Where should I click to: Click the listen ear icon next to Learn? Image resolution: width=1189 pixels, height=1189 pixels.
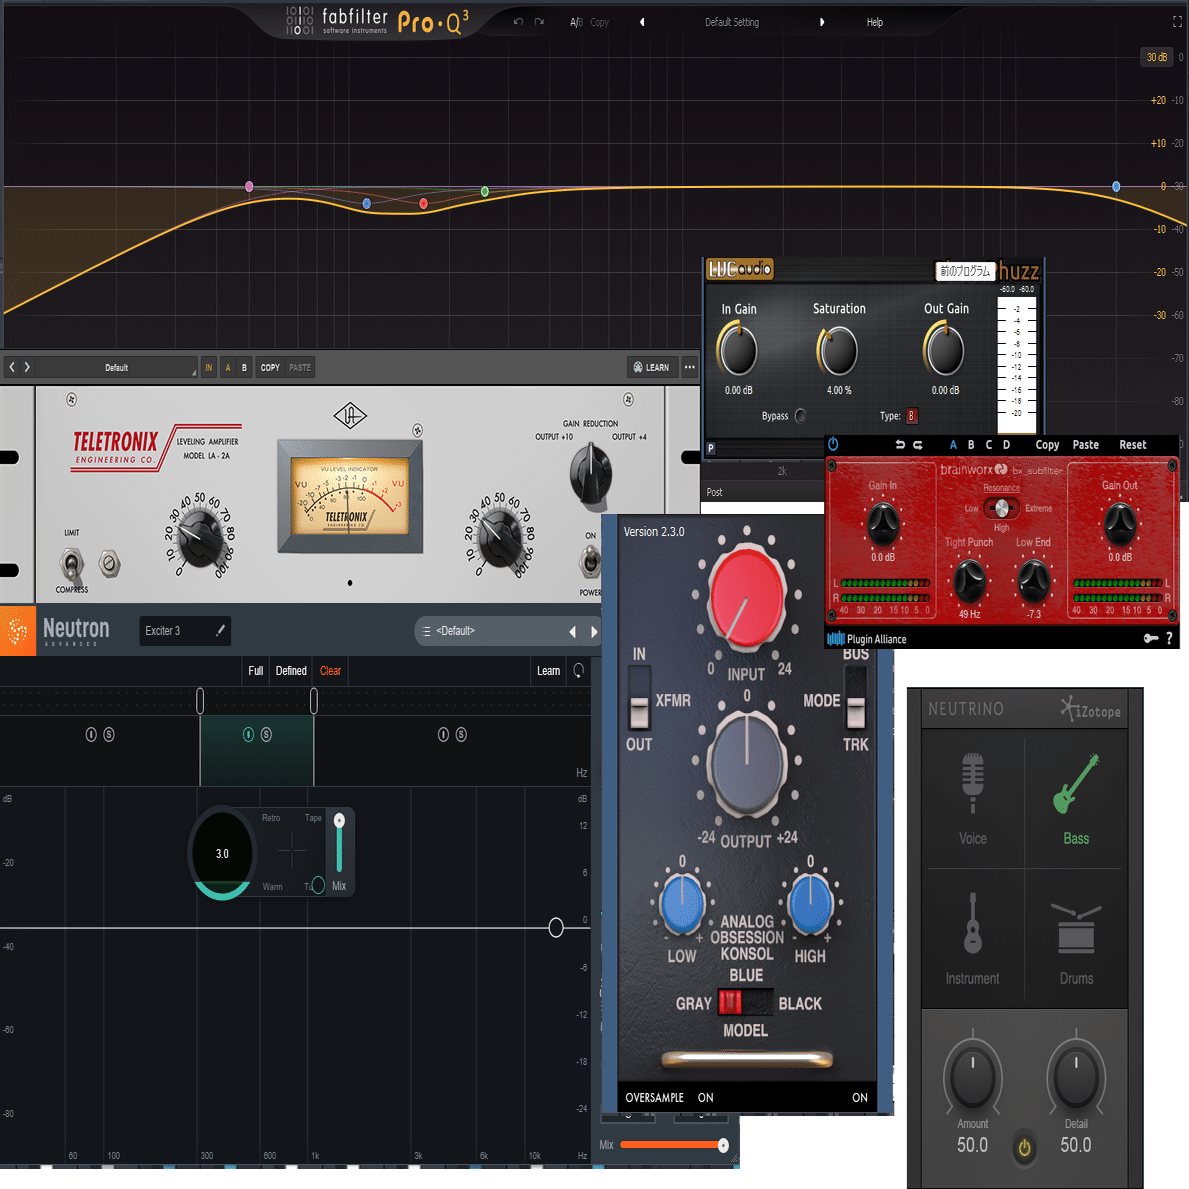point(579,670)
